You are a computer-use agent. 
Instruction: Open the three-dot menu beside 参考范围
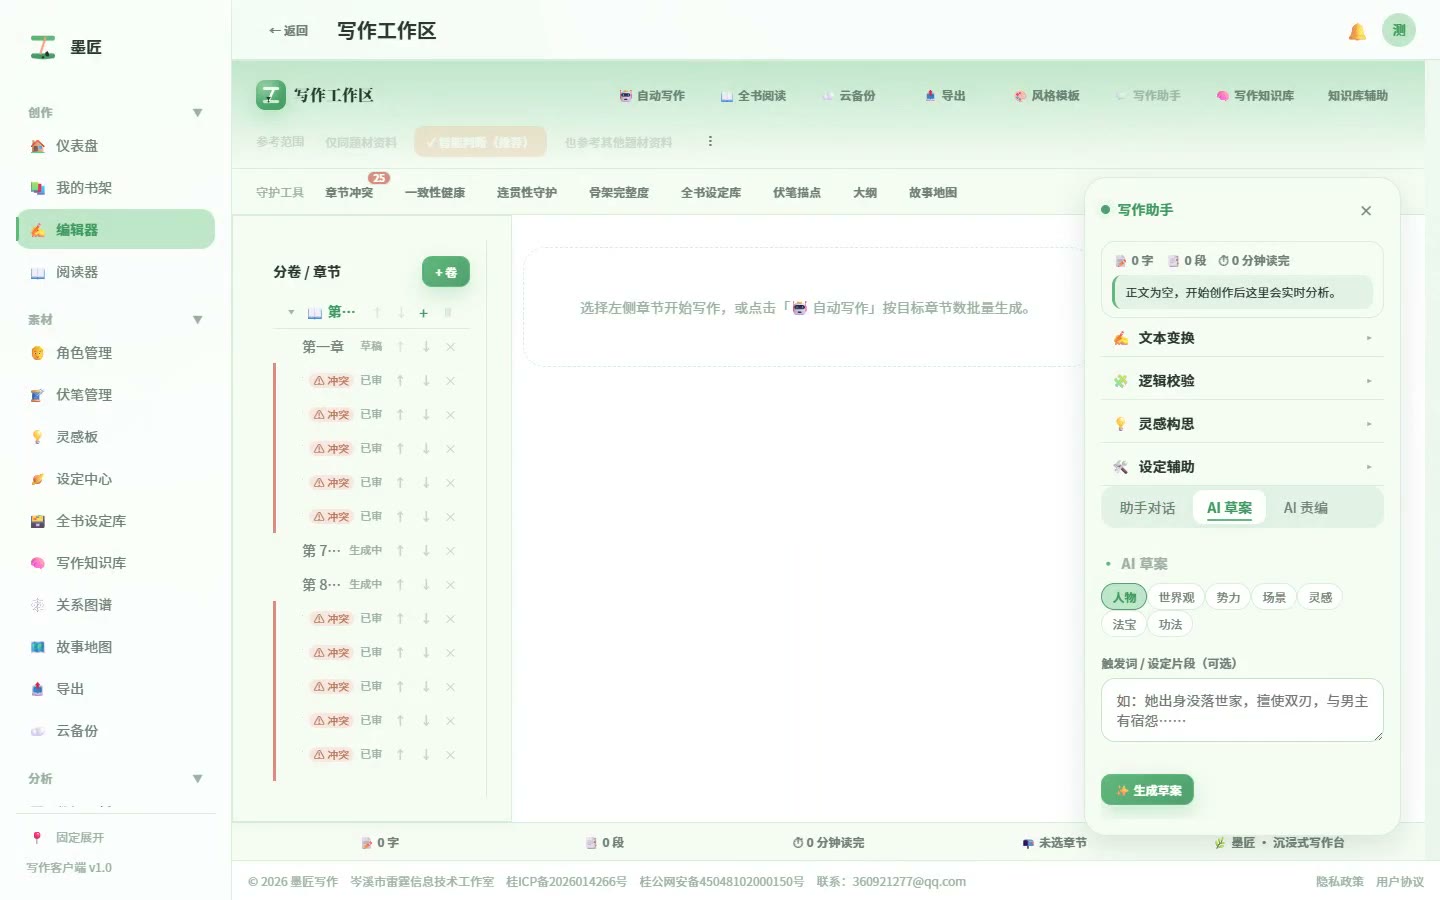click(710, 141)
